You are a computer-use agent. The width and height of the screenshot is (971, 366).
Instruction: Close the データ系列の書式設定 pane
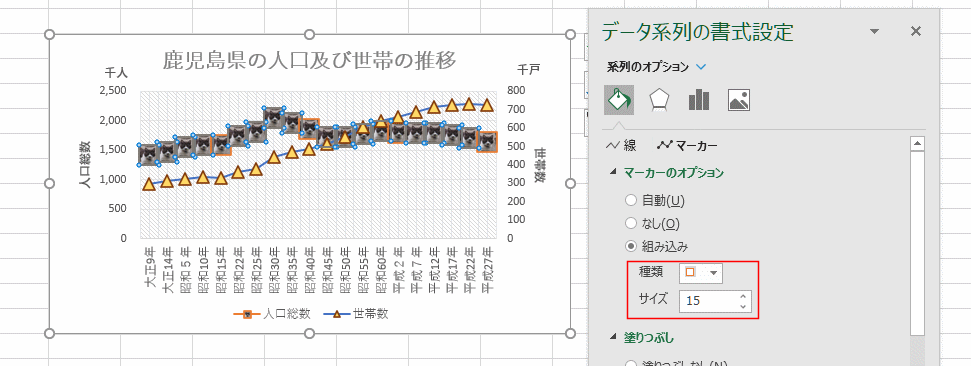[916, 32]
